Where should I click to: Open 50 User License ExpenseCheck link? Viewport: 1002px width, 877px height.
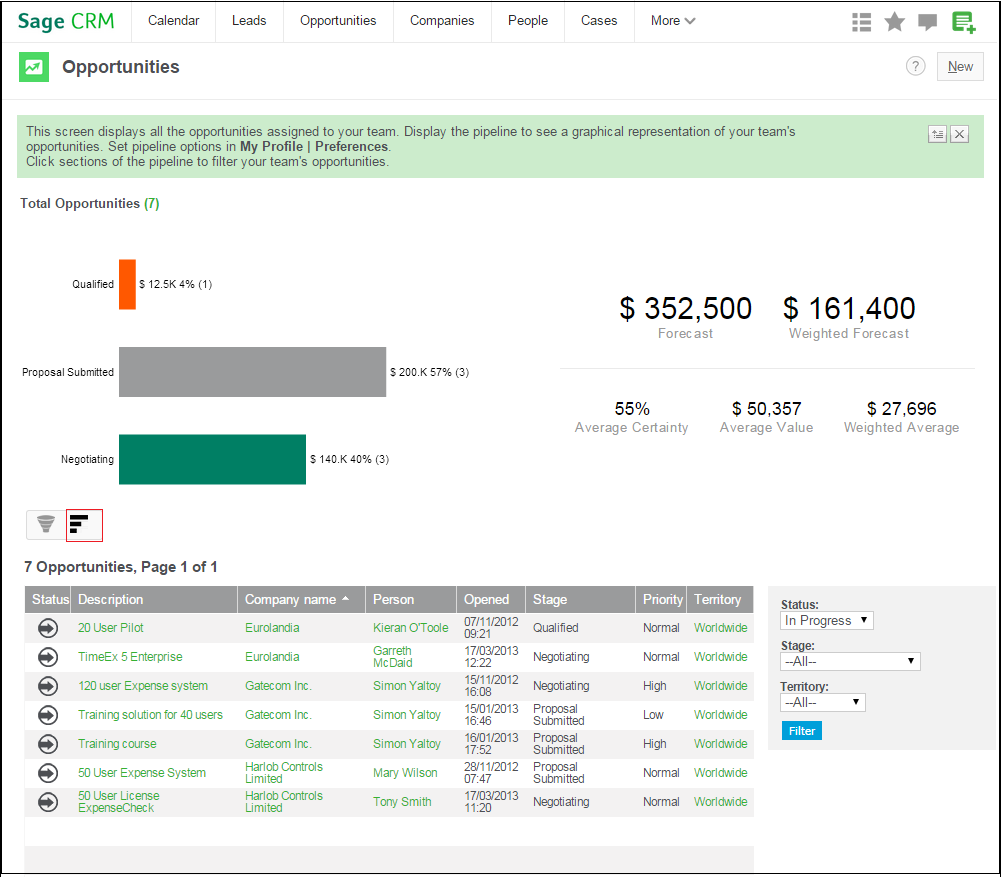(119, 802)
